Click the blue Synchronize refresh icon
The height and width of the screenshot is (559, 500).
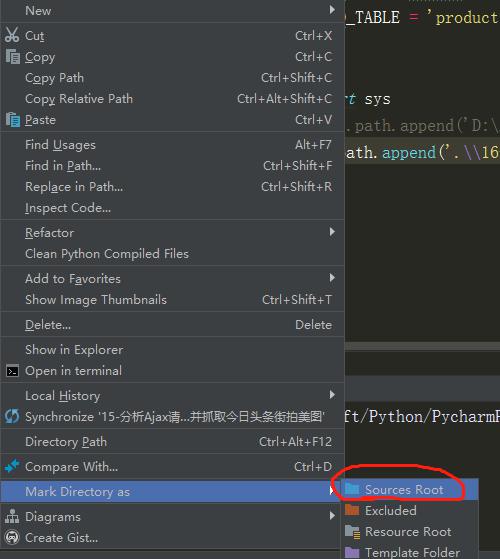pyautogui.click(x=12, y=416)
